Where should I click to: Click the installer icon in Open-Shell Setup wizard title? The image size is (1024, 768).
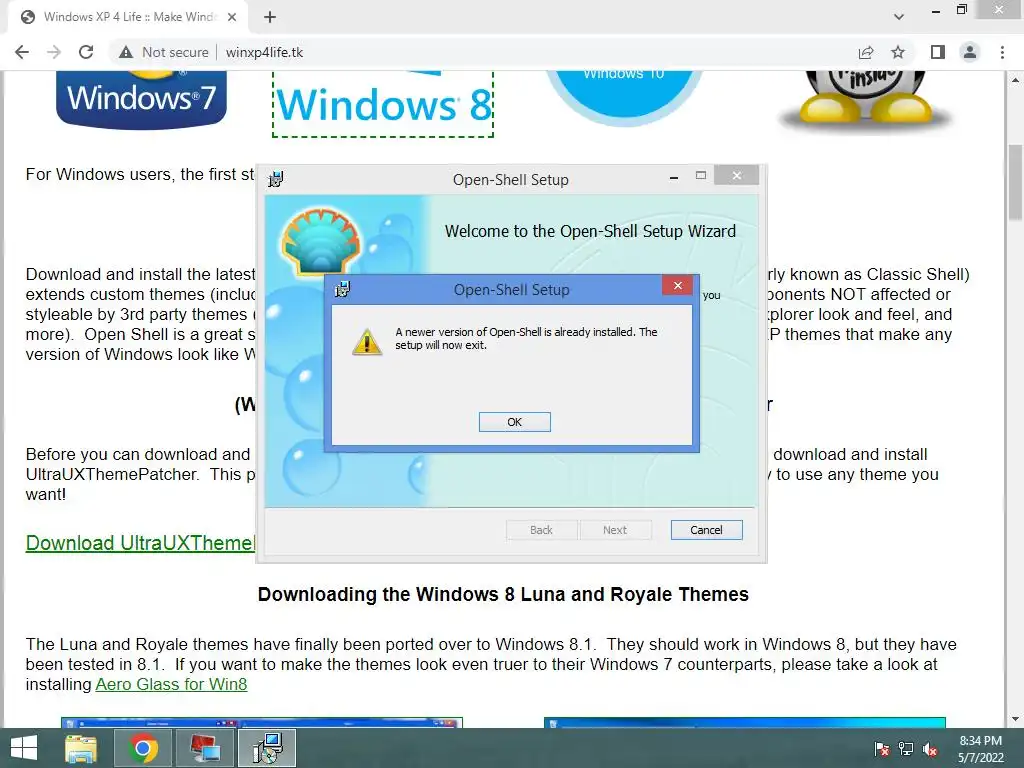coord(276,178)
